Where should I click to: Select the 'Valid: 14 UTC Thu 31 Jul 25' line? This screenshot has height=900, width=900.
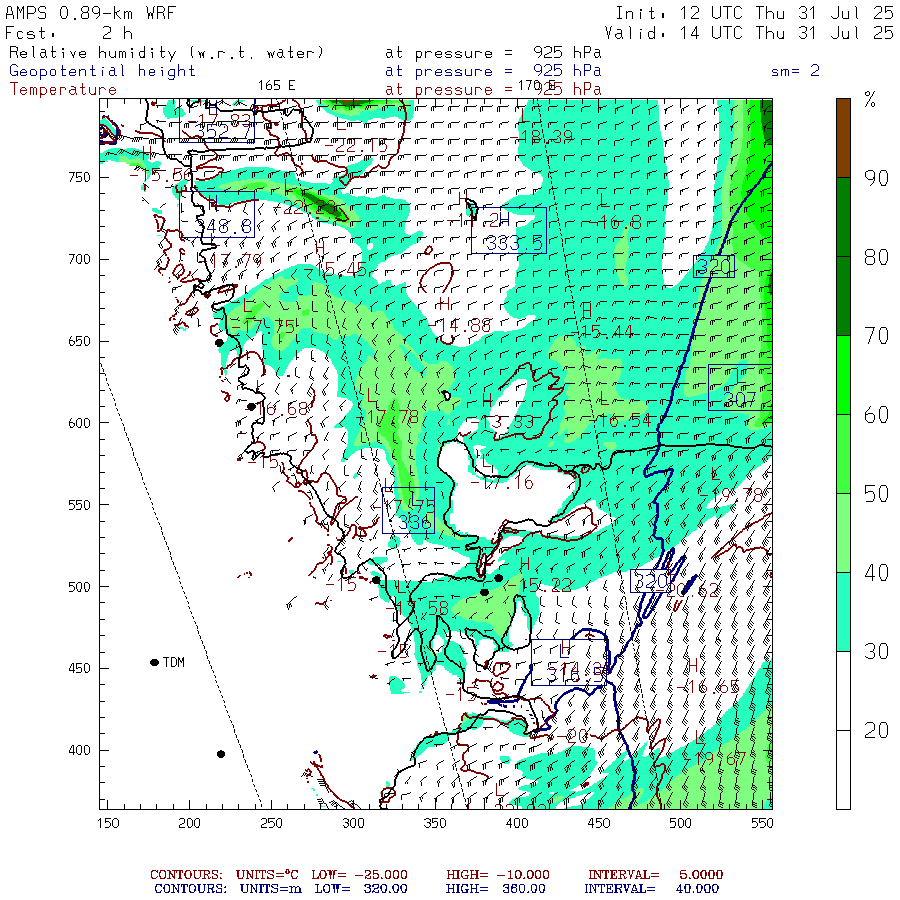pyautogui.click(x=749, y=33)
